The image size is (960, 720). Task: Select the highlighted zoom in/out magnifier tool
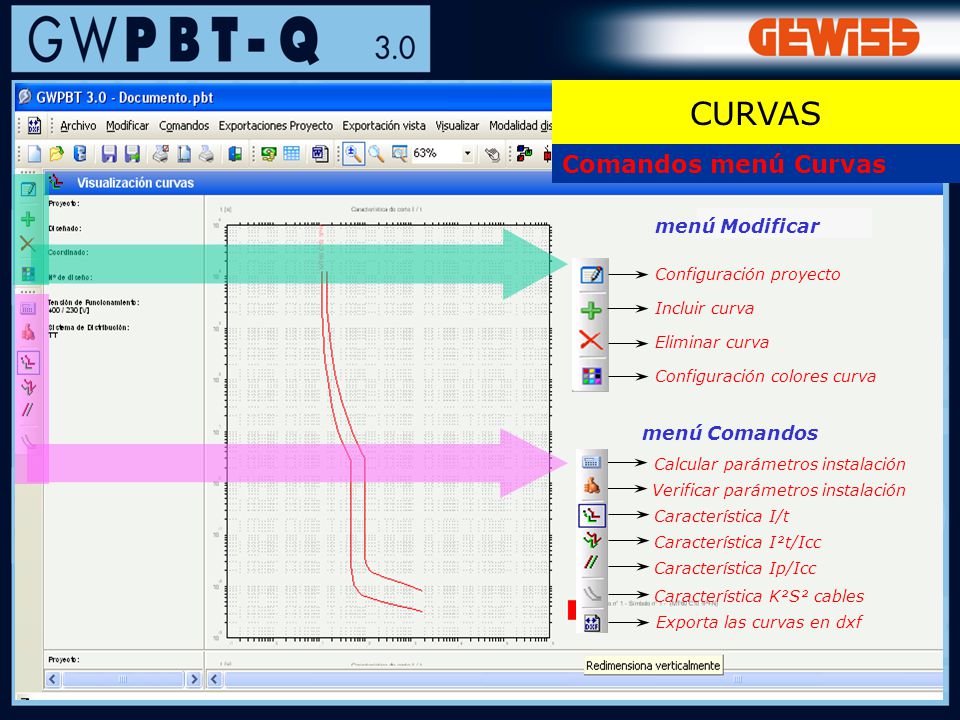coord(353,154)
